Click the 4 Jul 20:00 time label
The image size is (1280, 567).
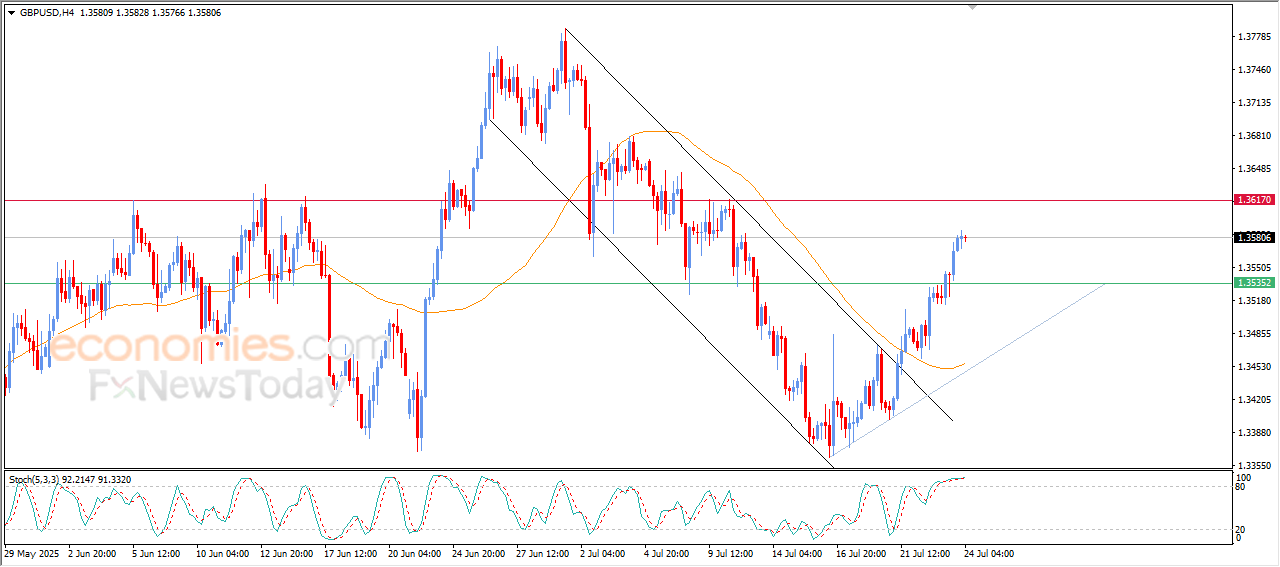tap(669, 553)
